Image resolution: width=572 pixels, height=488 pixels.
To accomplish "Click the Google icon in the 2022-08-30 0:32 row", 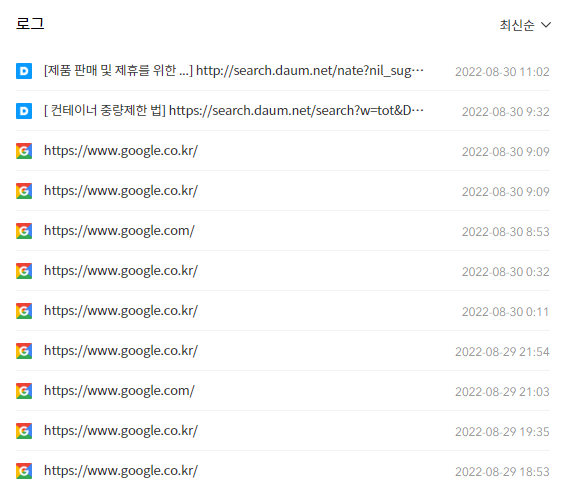I will 24,271.
